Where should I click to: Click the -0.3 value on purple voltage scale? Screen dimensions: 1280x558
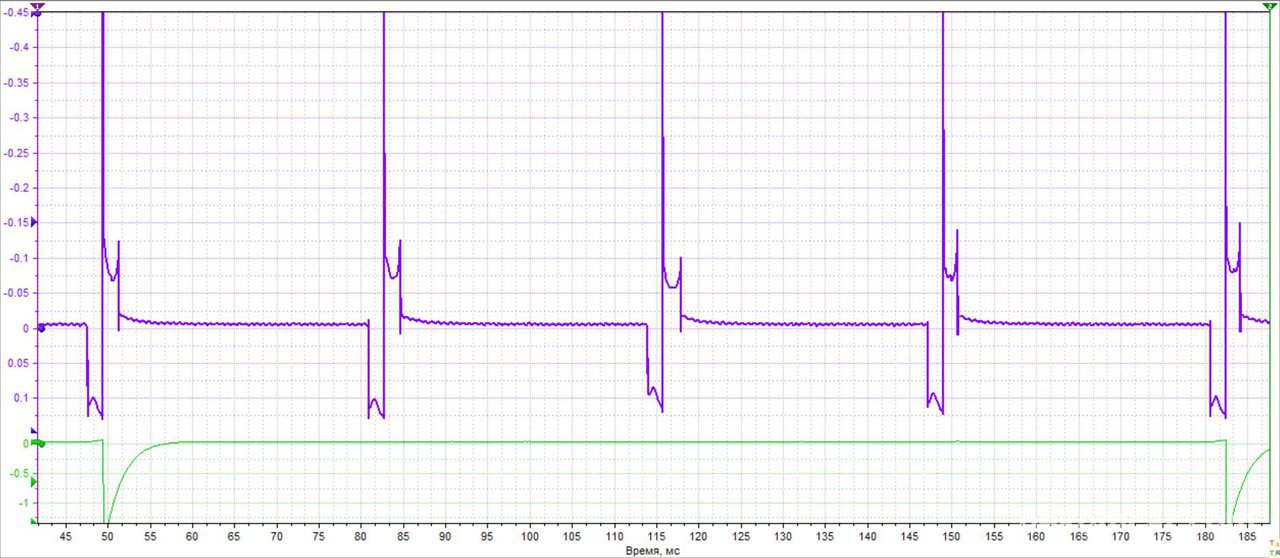click(x=17, y=118)
